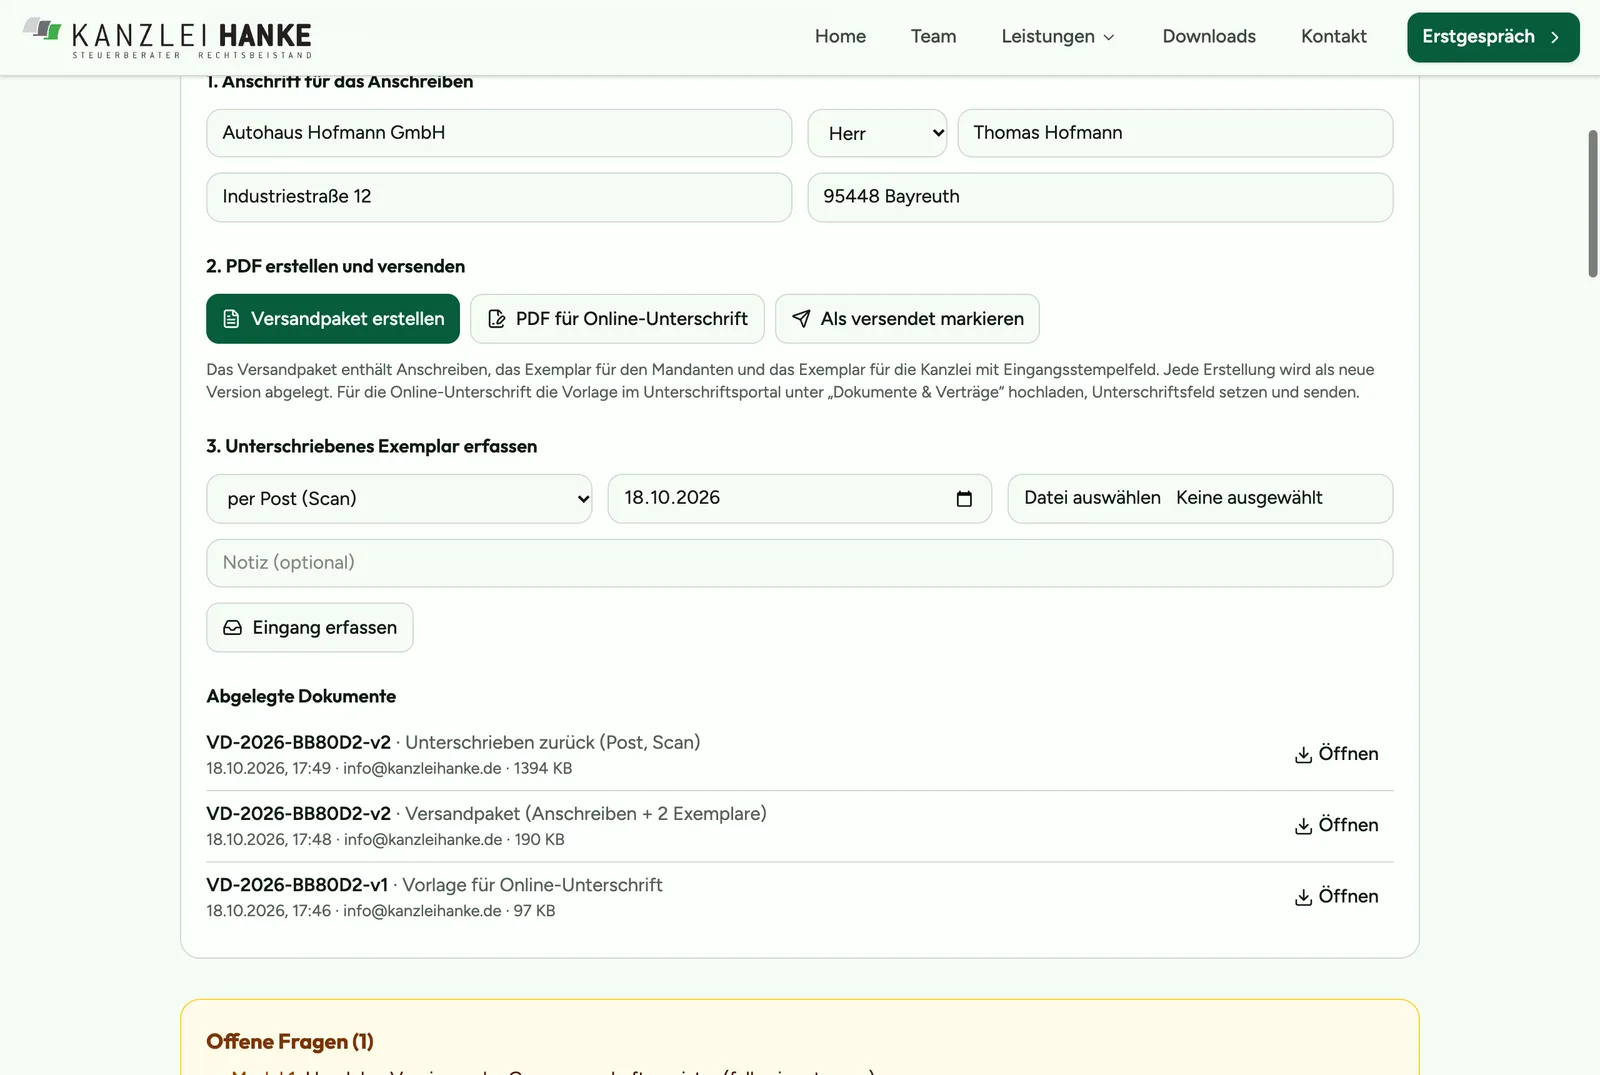The image size is (1600, 1075).
Task: Open the Unterschrieben zurück (Post, Scan) document
Action: tap(1336, 754)
